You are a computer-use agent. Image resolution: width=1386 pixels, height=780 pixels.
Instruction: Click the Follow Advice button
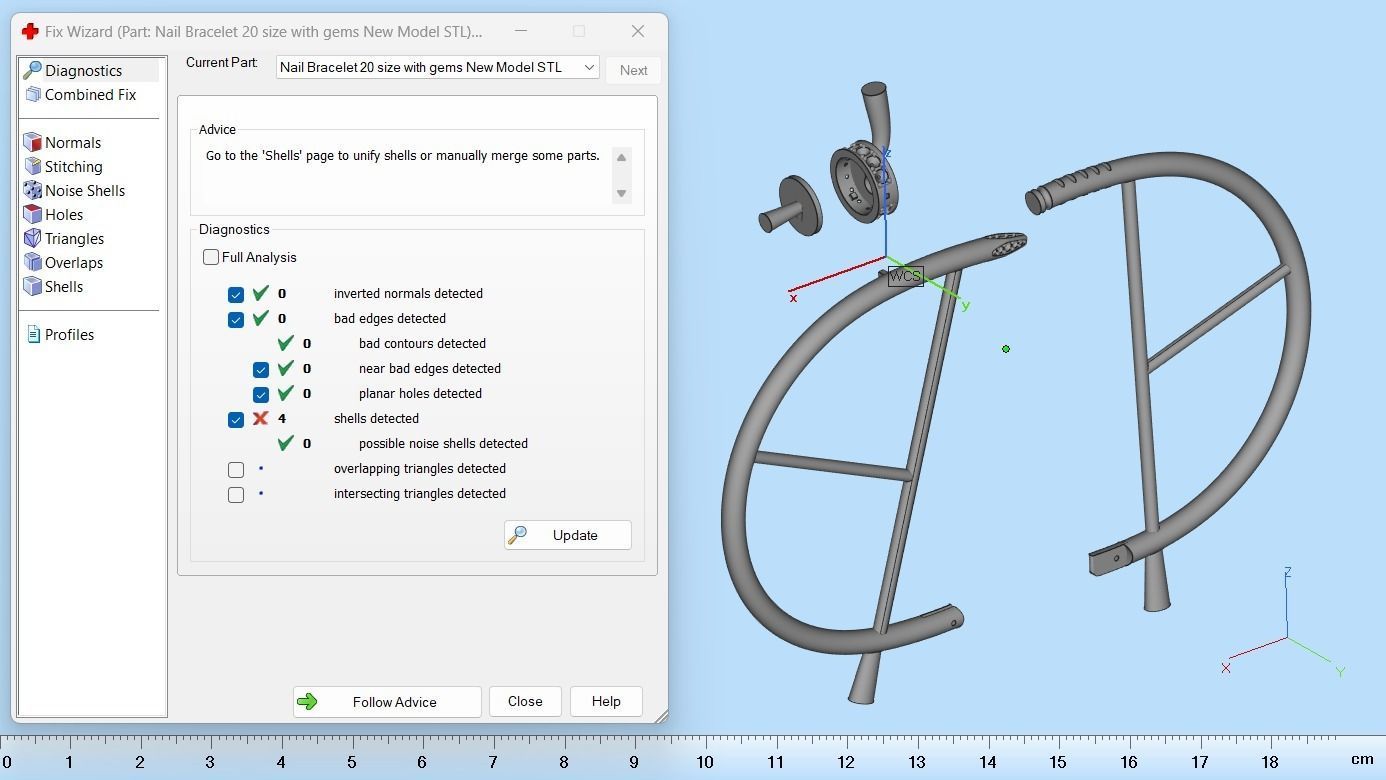387,701
